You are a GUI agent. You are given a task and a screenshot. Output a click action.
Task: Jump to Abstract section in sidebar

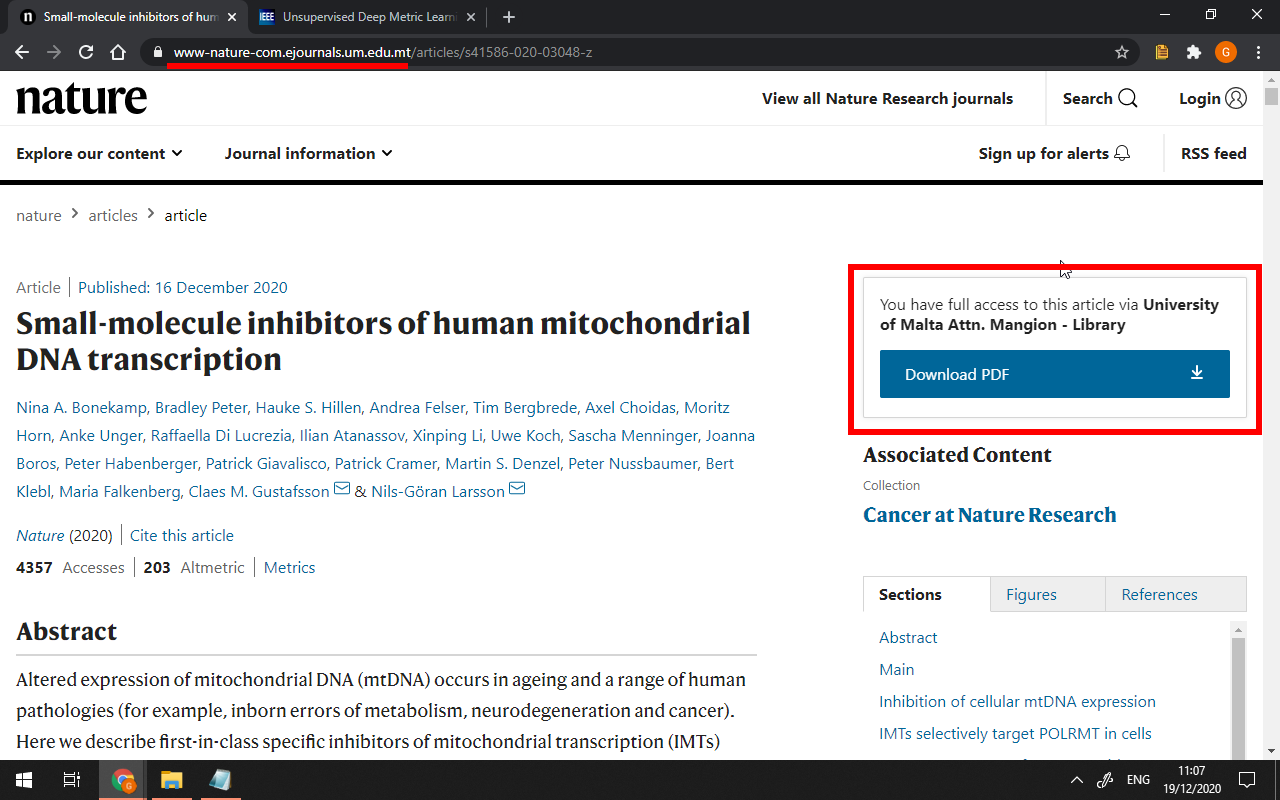(908, 637)
